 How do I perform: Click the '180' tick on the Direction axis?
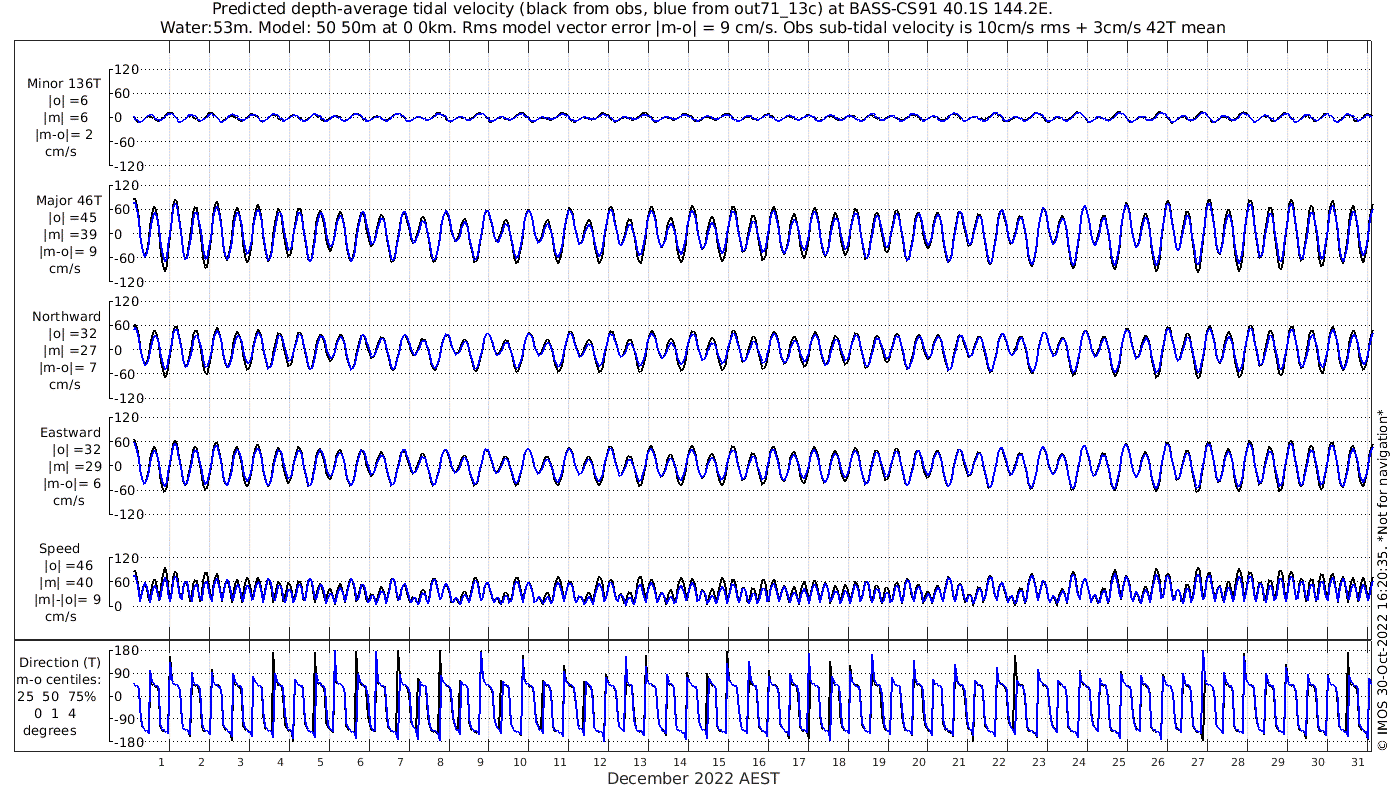(x=126, y=650)
